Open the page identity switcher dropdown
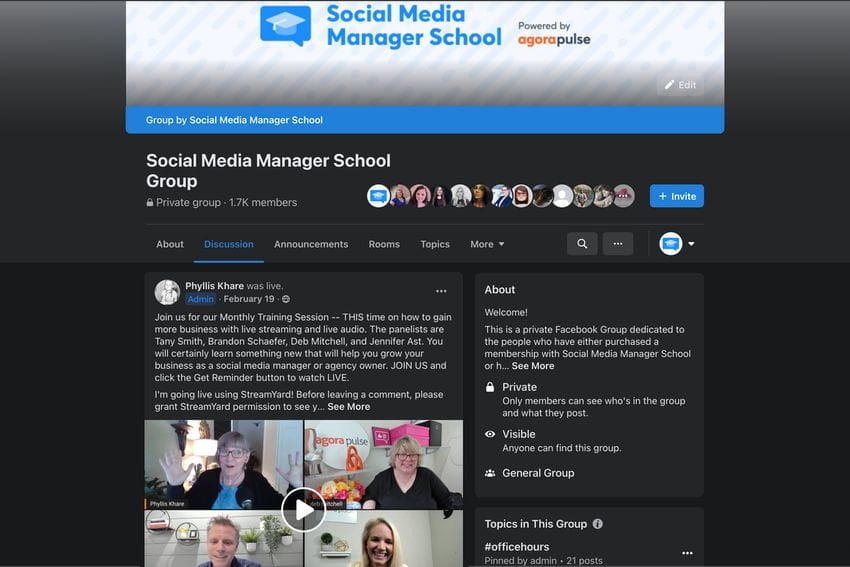 click(x=677, y=244)
